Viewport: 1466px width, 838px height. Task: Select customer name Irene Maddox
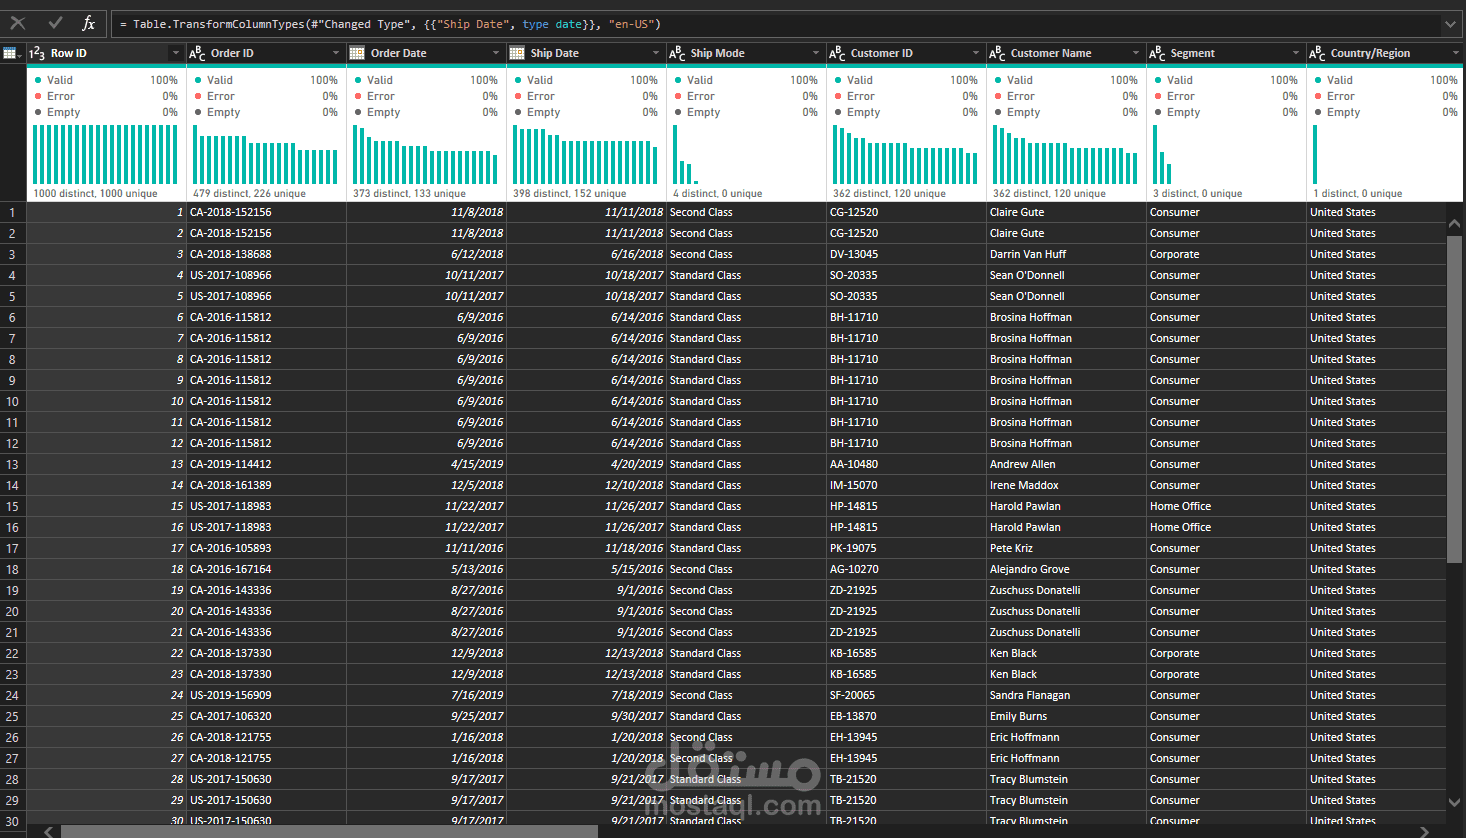click(x=1066, y=485)
